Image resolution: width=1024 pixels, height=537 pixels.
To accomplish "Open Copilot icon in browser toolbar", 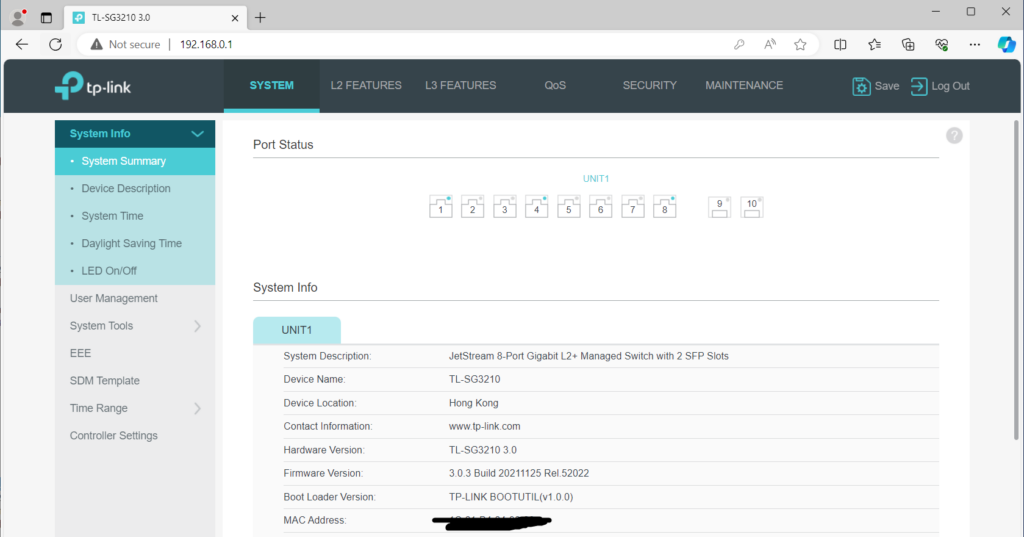I will click(x=1006, y=44).
